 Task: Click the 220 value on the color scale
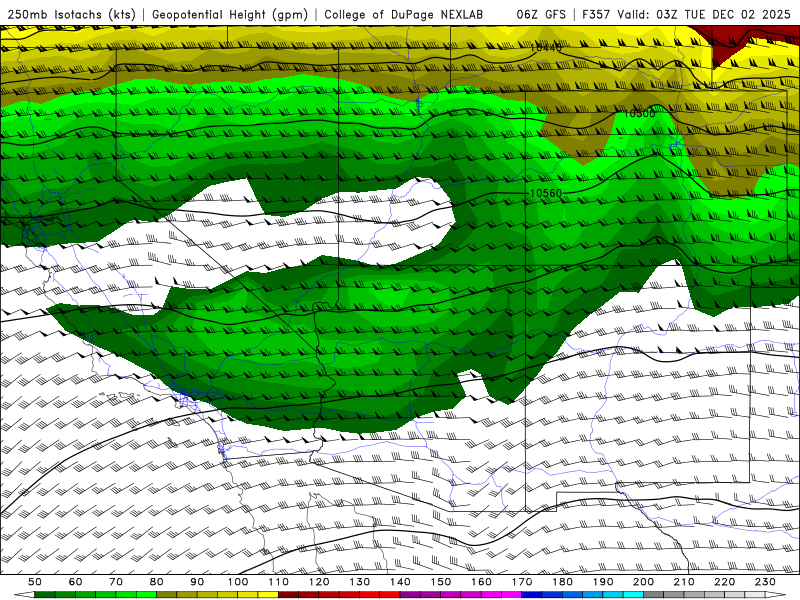click(724, 582)
